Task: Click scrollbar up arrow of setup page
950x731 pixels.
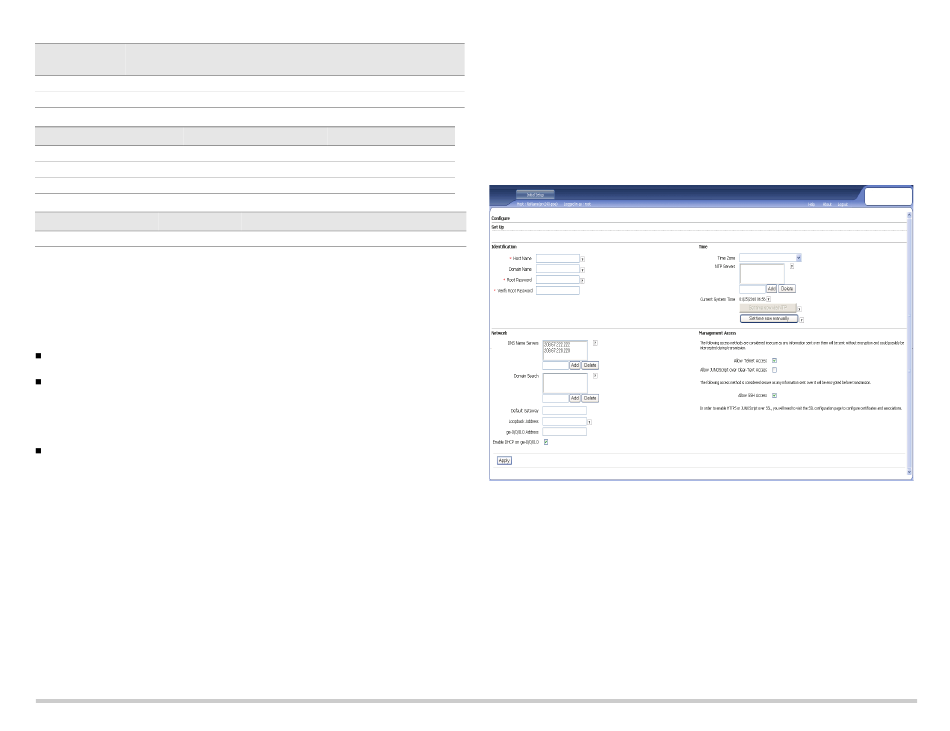Action: click(909, 215)
